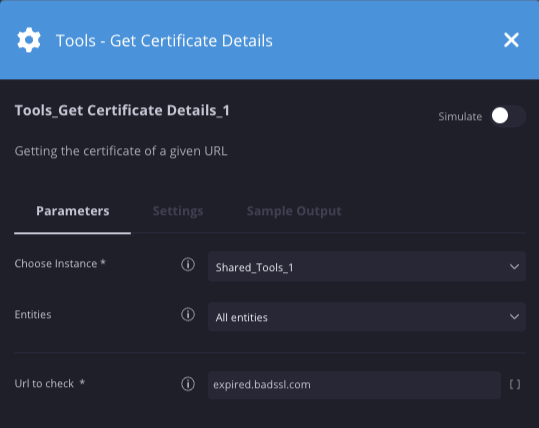
Task: Click the expired.badssl.com URL input field
Action: click(x=354, y=385)
